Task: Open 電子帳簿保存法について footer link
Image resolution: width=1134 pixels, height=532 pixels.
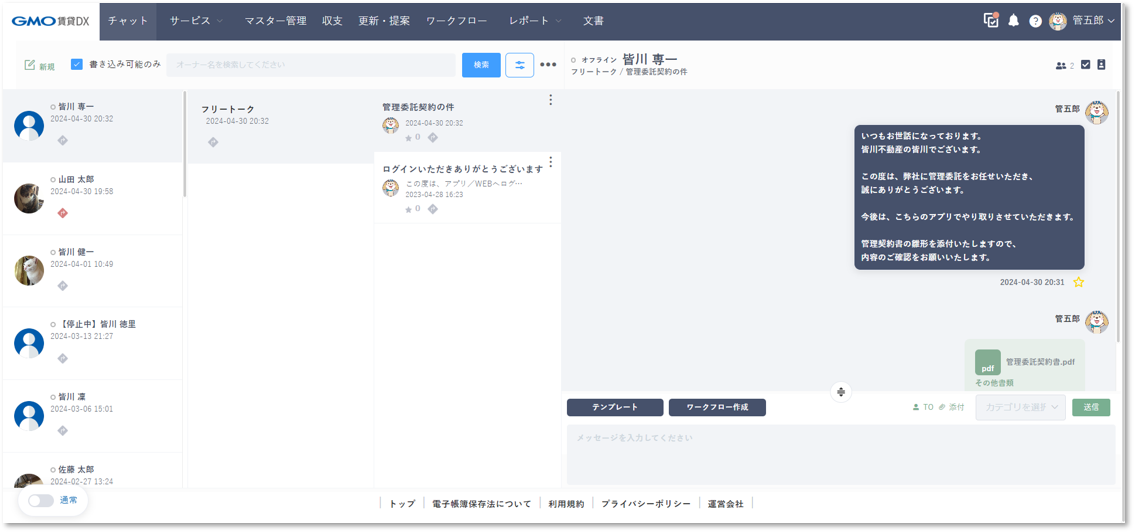Action: [x=481, y=504]
